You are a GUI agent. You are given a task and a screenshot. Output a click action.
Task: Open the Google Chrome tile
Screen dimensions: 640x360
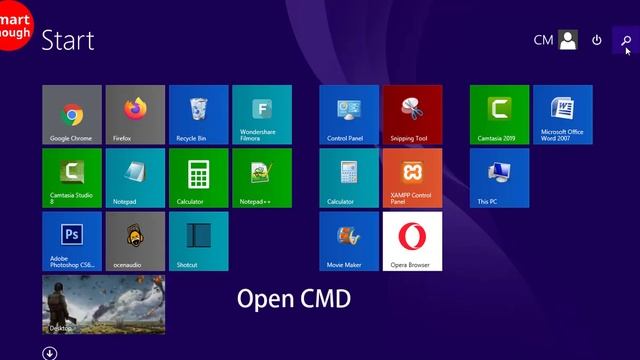[x=72, y=115]
